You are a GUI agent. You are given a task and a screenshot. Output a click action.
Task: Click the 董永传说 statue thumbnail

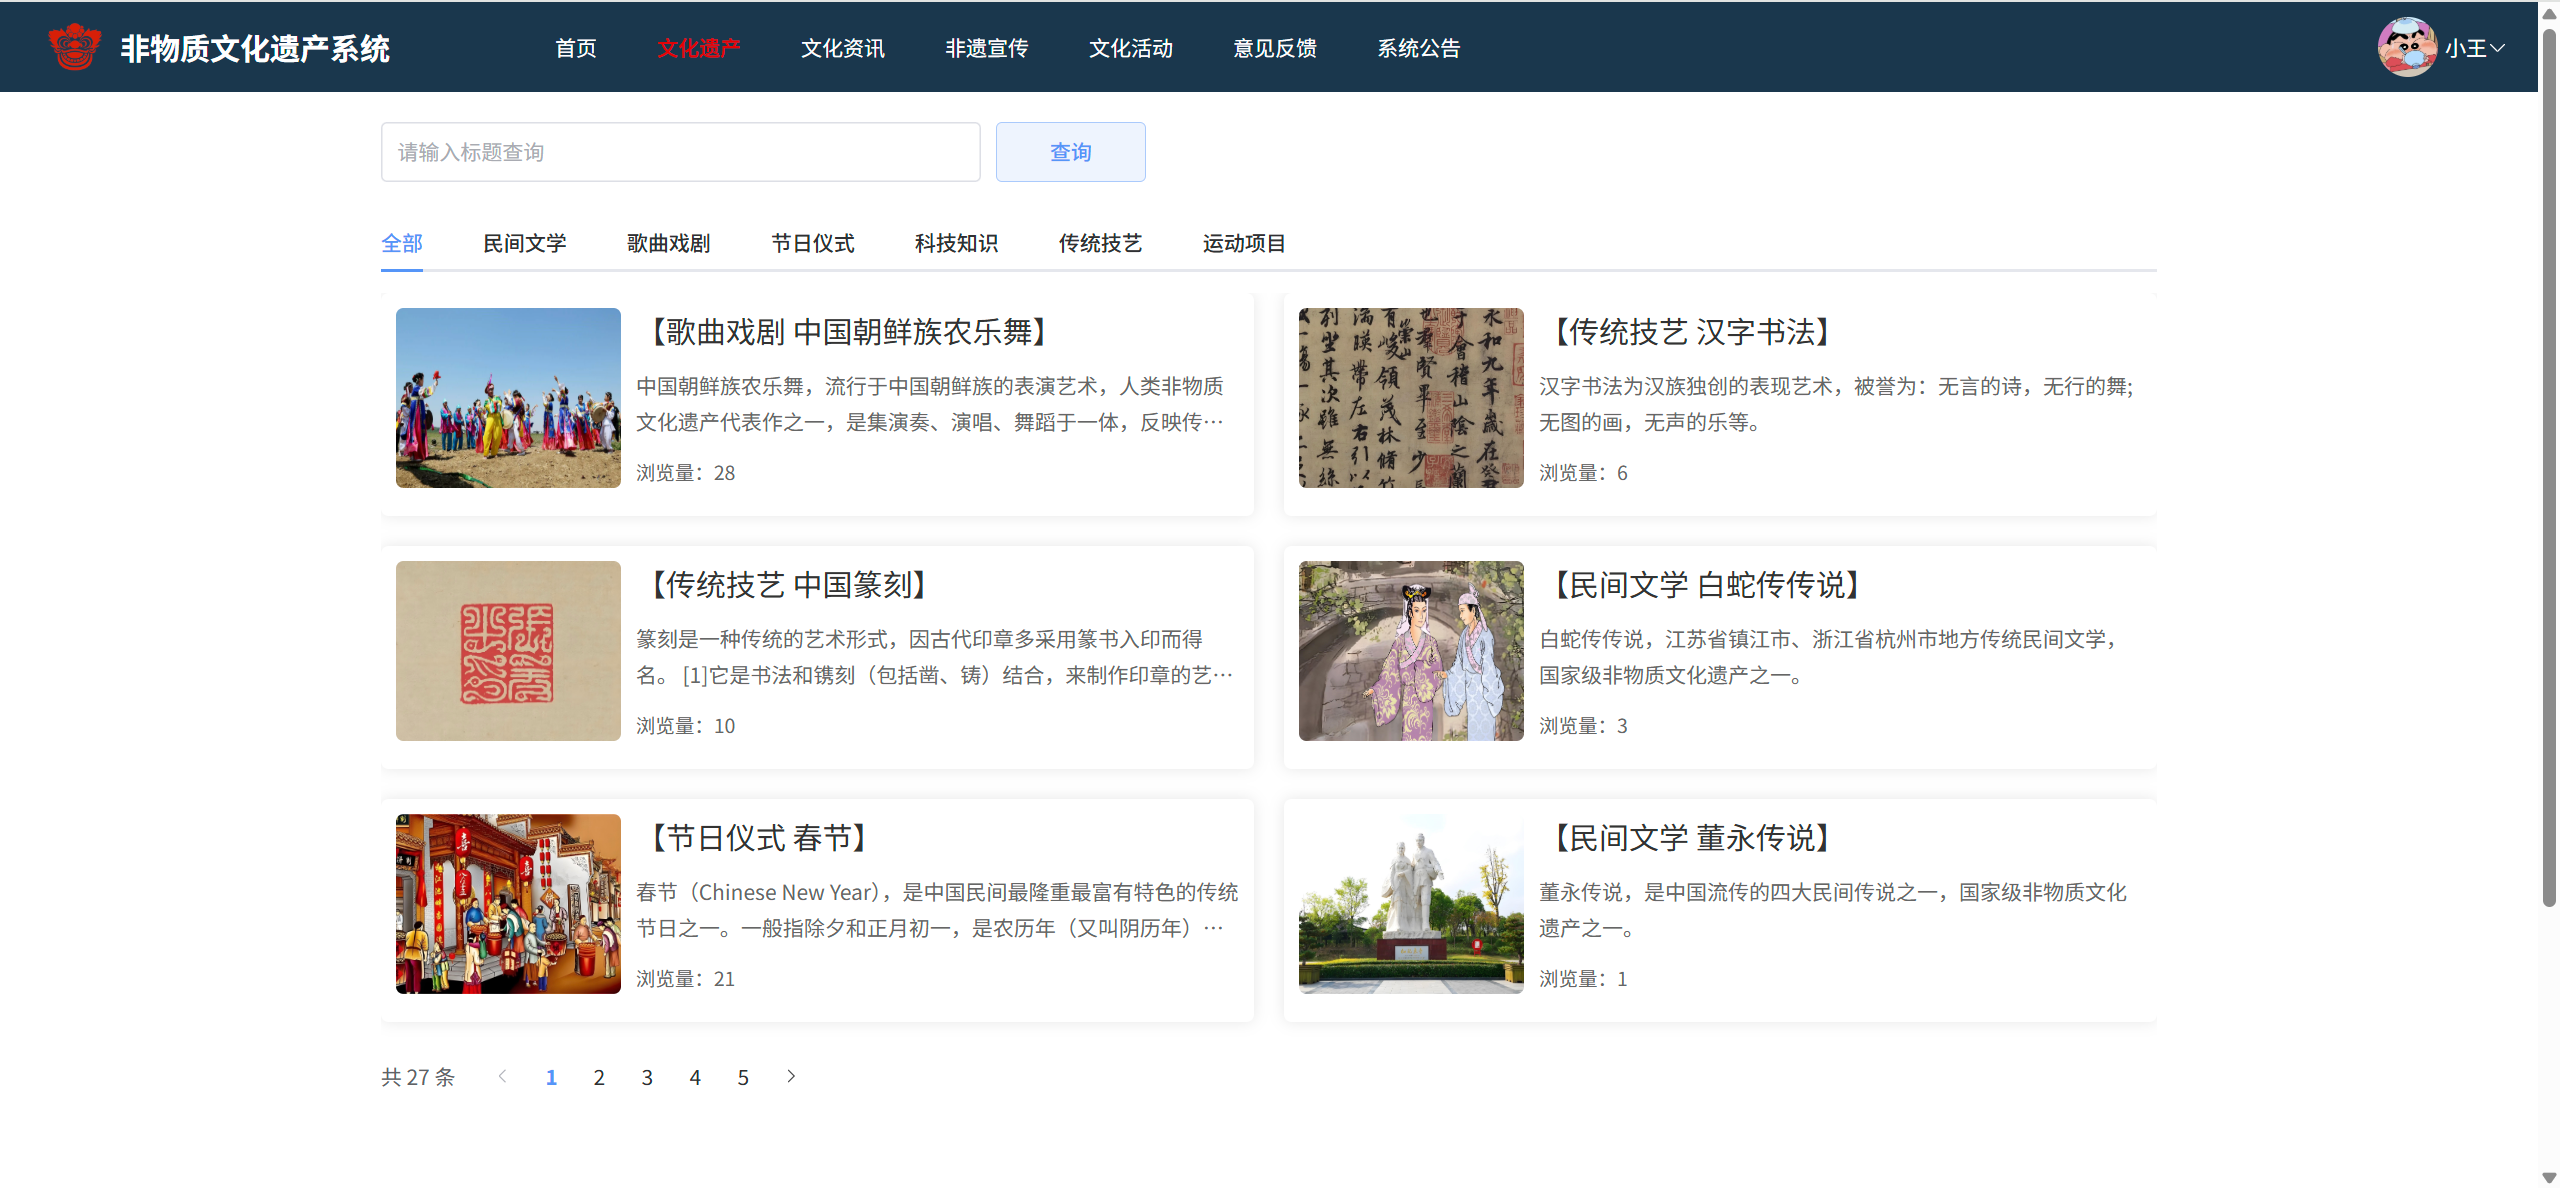(1410, 904)
